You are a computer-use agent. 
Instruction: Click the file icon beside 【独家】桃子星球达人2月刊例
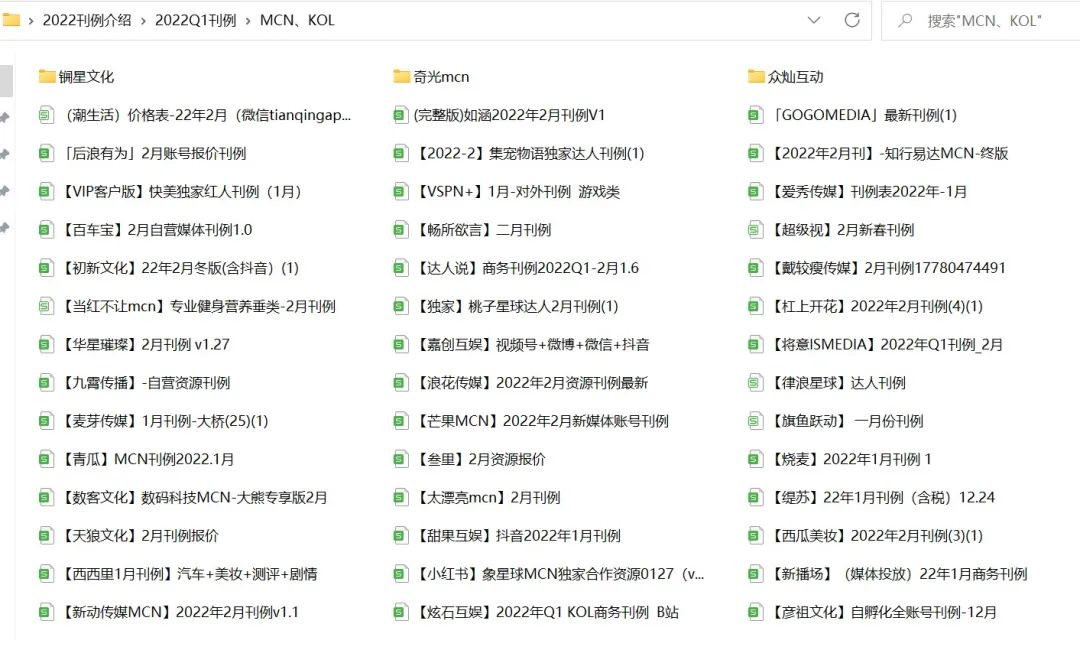[x=401, y=306]
